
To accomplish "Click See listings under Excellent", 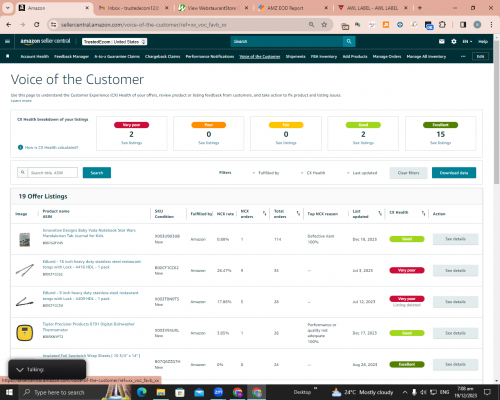I will pyautogui.click(x=440, y=143).
